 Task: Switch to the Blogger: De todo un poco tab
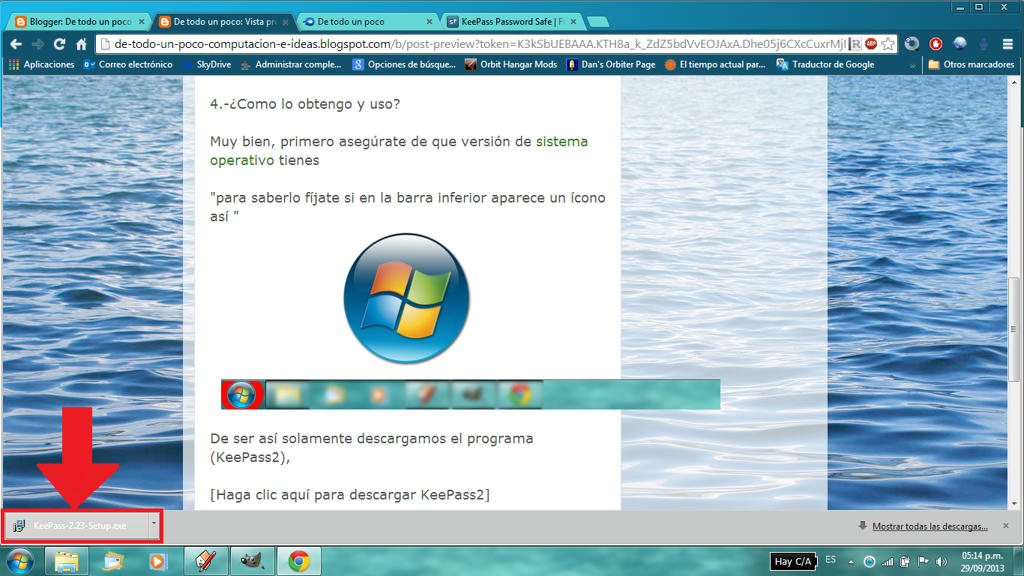click(80, 22)
